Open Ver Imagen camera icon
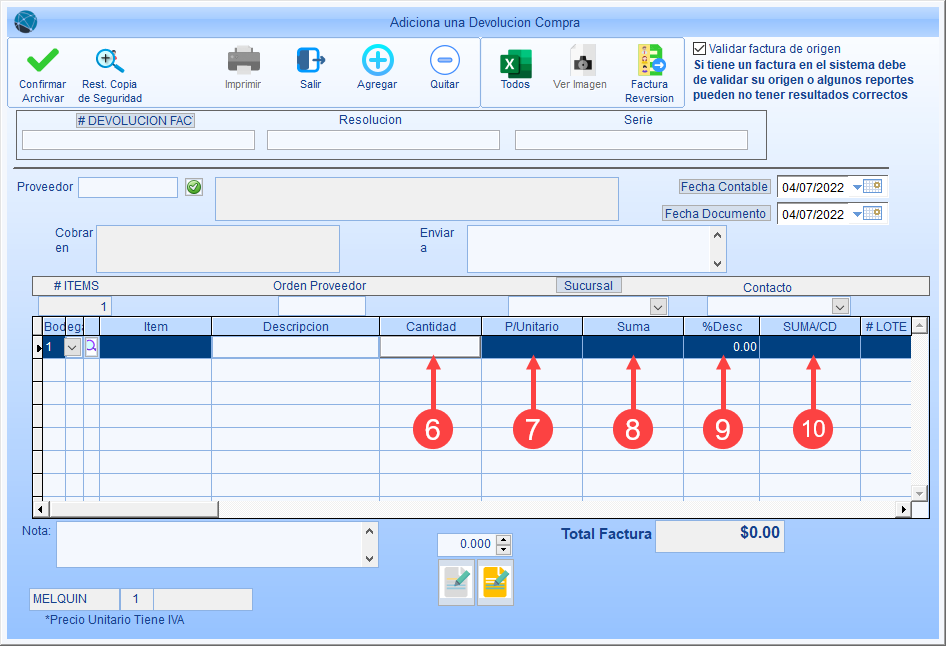 (582, 61)
